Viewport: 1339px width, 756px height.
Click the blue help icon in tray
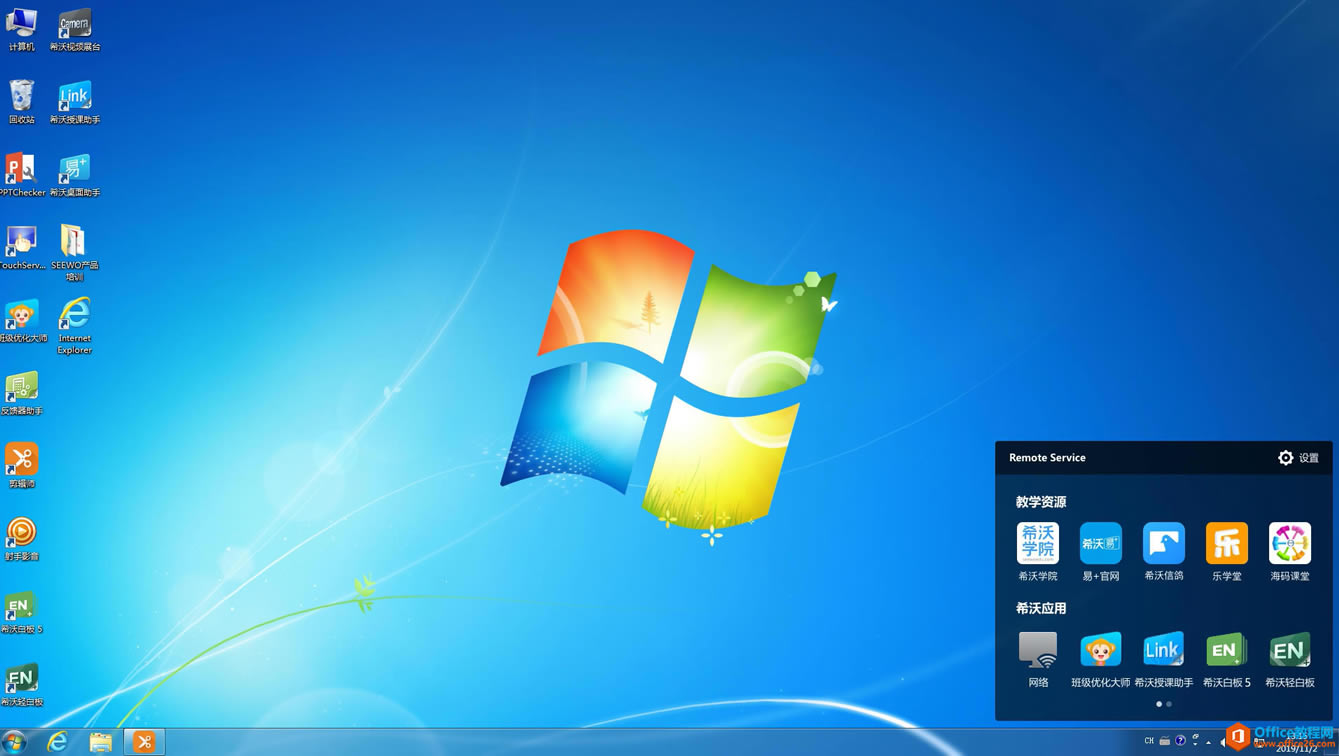(x=1180, y=741)
